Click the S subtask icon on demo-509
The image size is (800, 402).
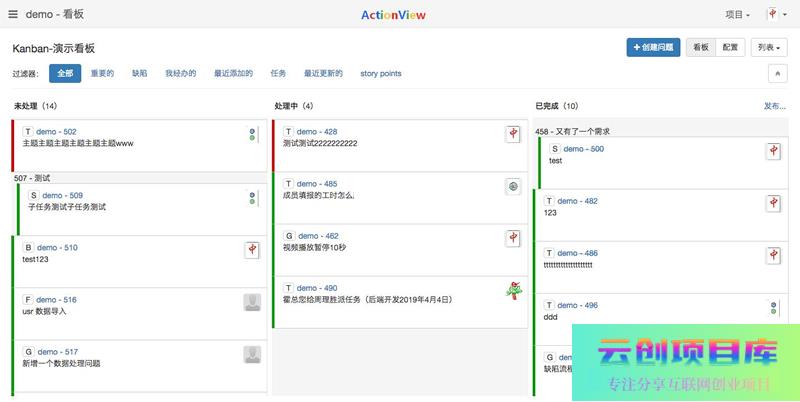pyautogui.click(x=34, y=196)
